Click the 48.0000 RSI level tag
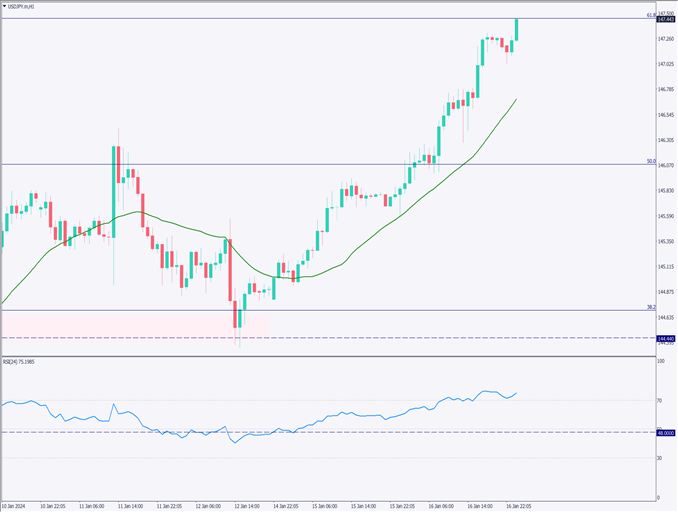This screenshot has width=678, height=512. [666, 433]
